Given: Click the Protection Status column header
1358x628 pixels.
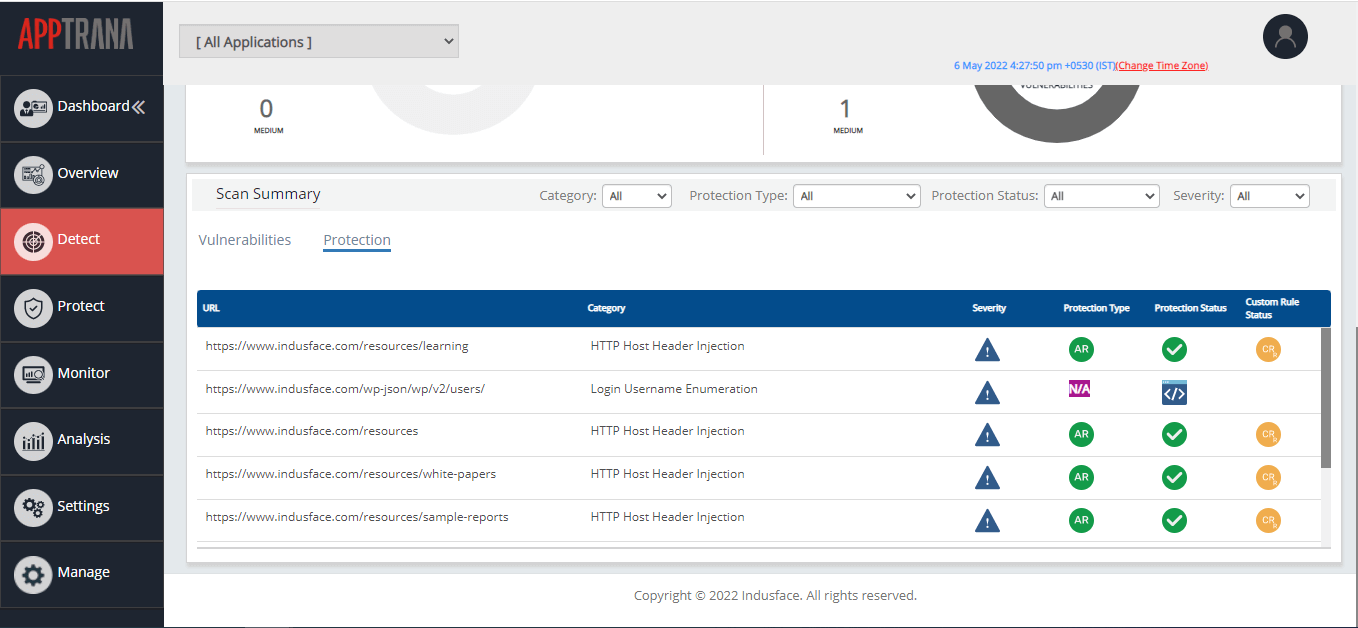Looking at the screenshot, I should pos(1190,308).
